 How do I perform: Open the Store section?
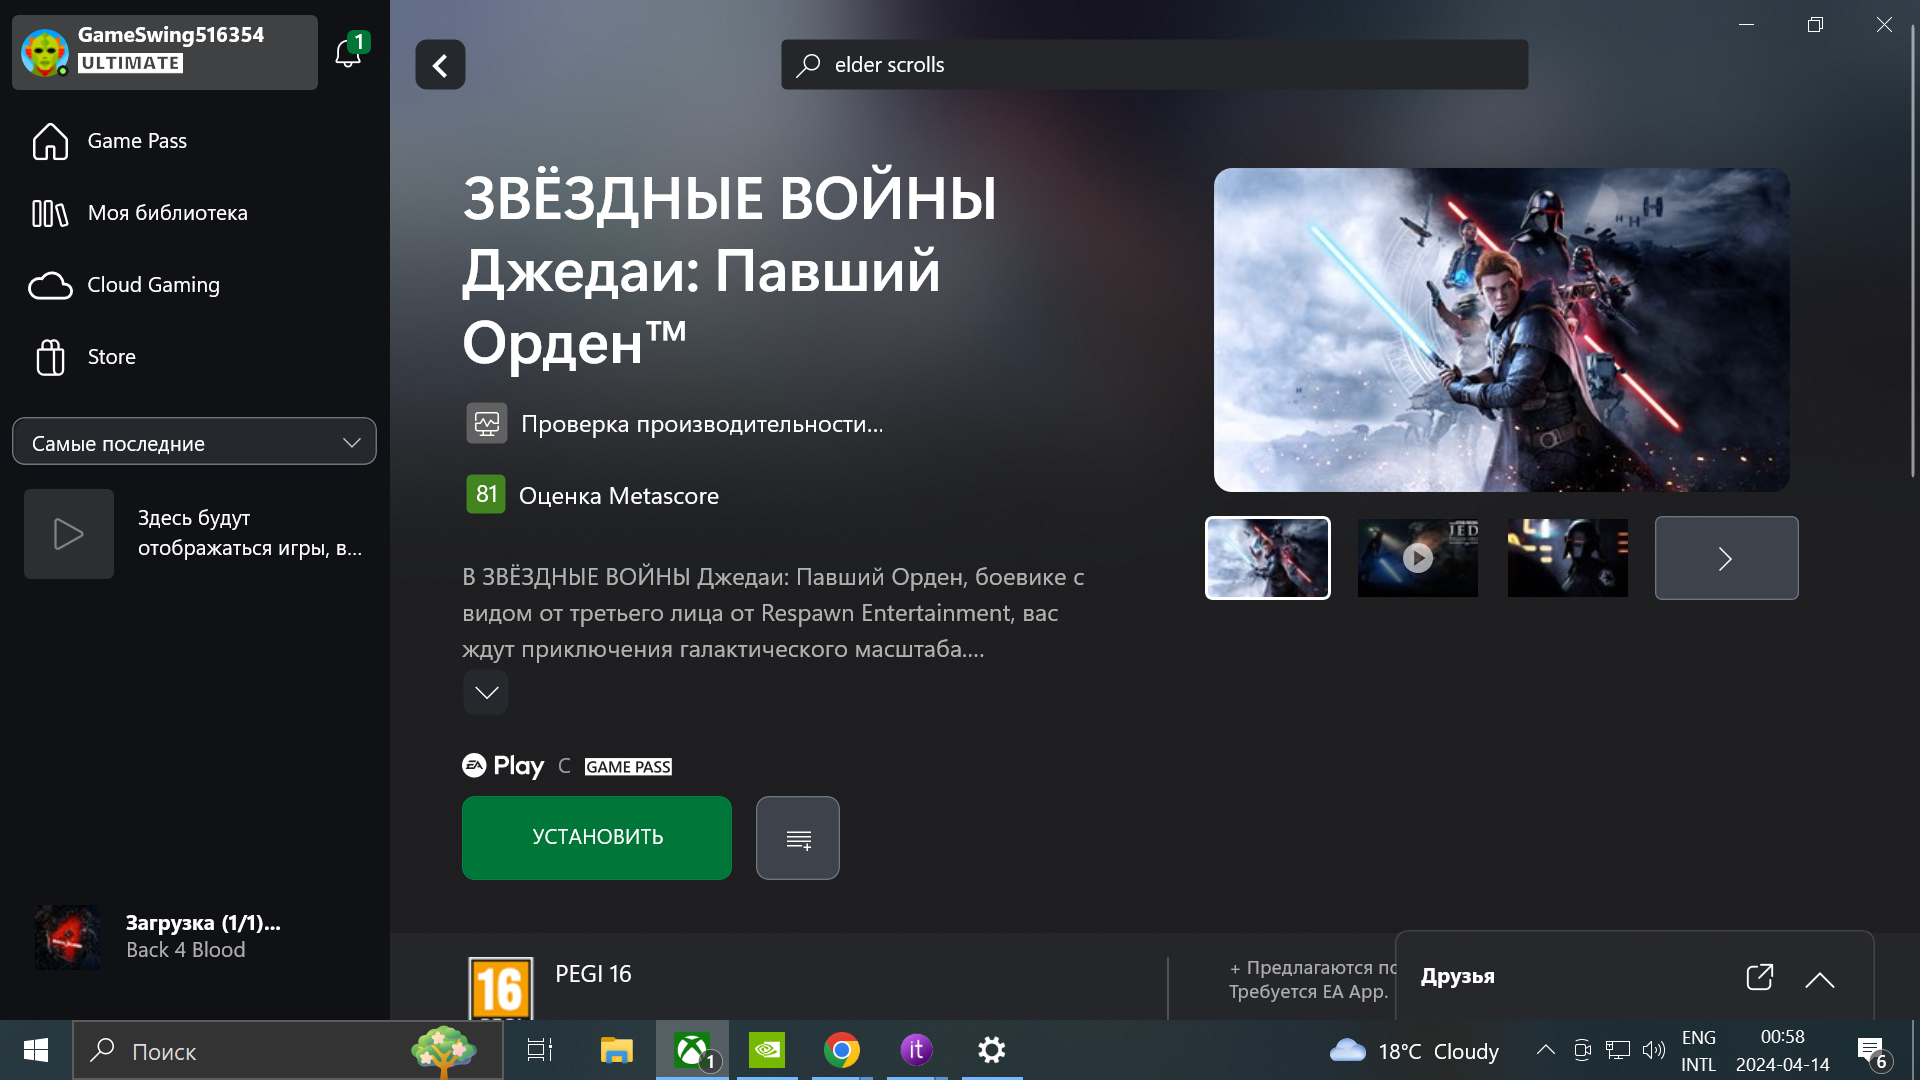pos(111,357)
